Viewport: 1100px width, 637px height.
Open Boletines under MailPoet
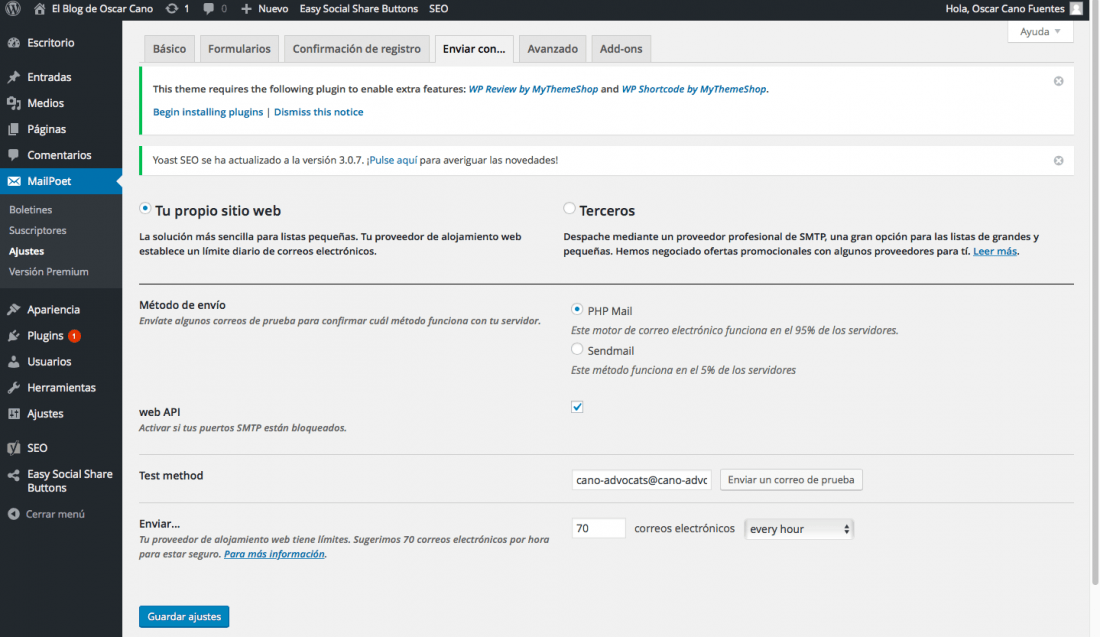(30, 210)
